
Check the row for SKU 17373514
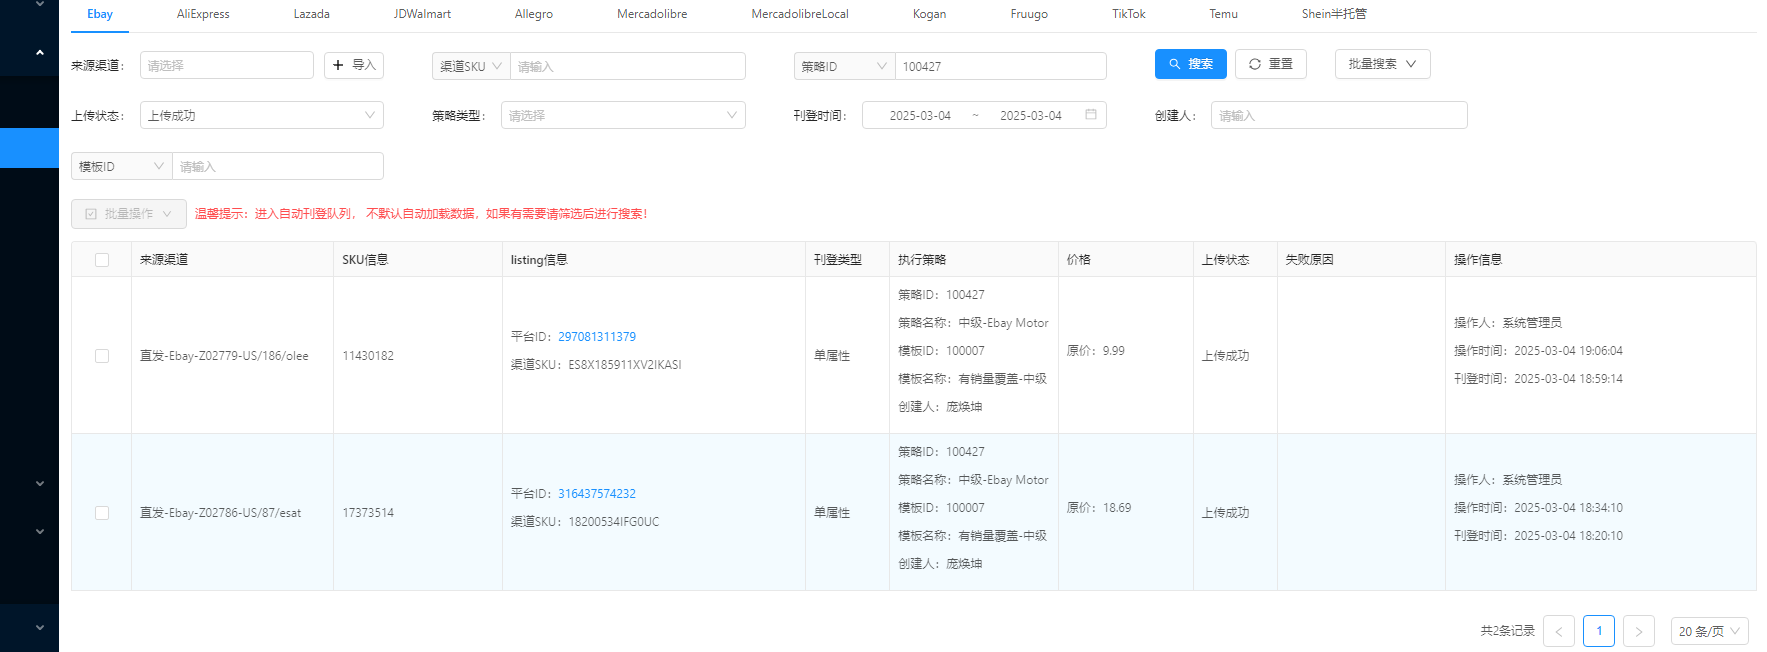tap(102, 513)
